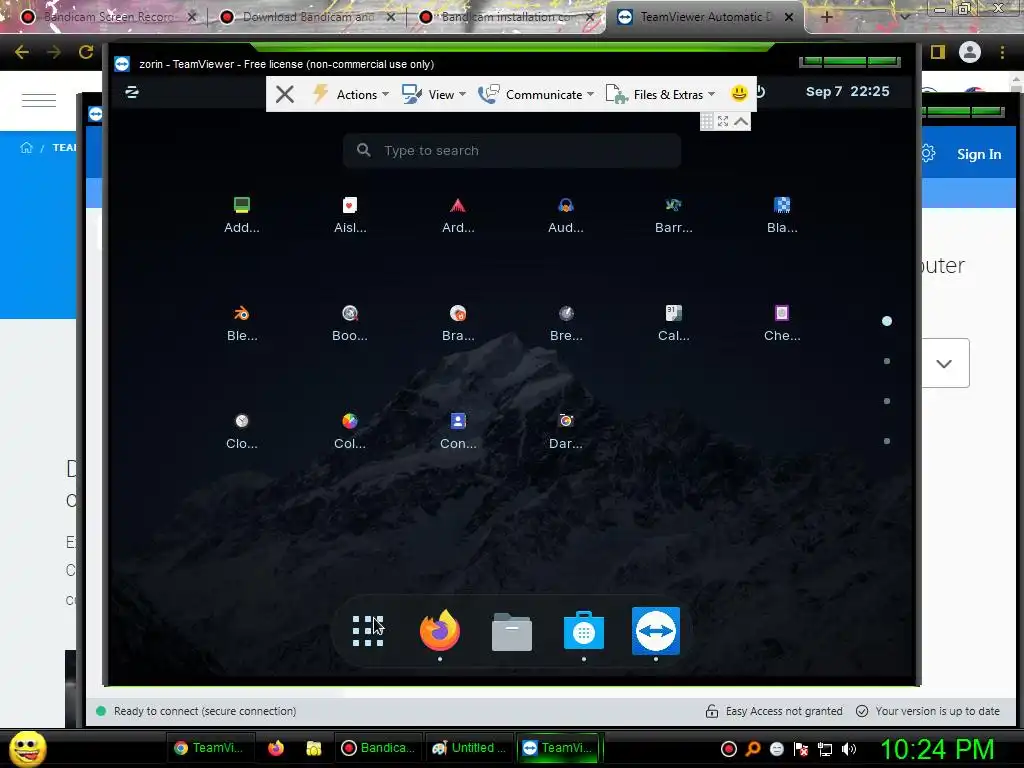The image size is (1024, 768).
Task: Launch Firefox from the Zorin dock
Action: point(440,630)
